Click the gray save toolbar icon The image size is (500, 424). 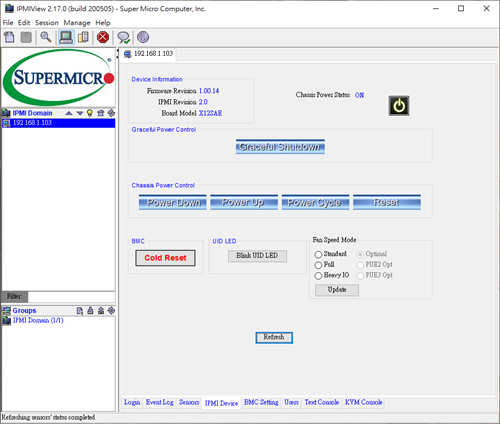pos(26,37)
